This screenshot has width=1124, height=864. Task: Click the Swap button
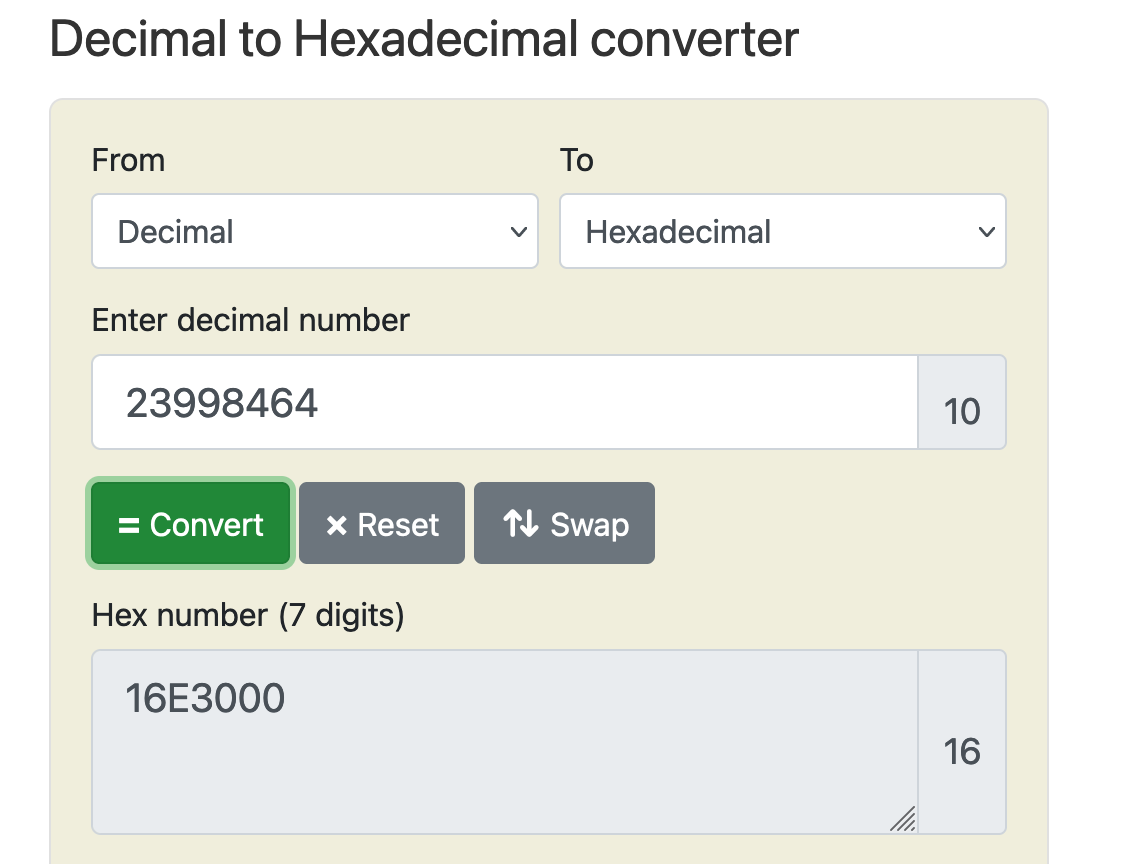(x=564, y=523)
